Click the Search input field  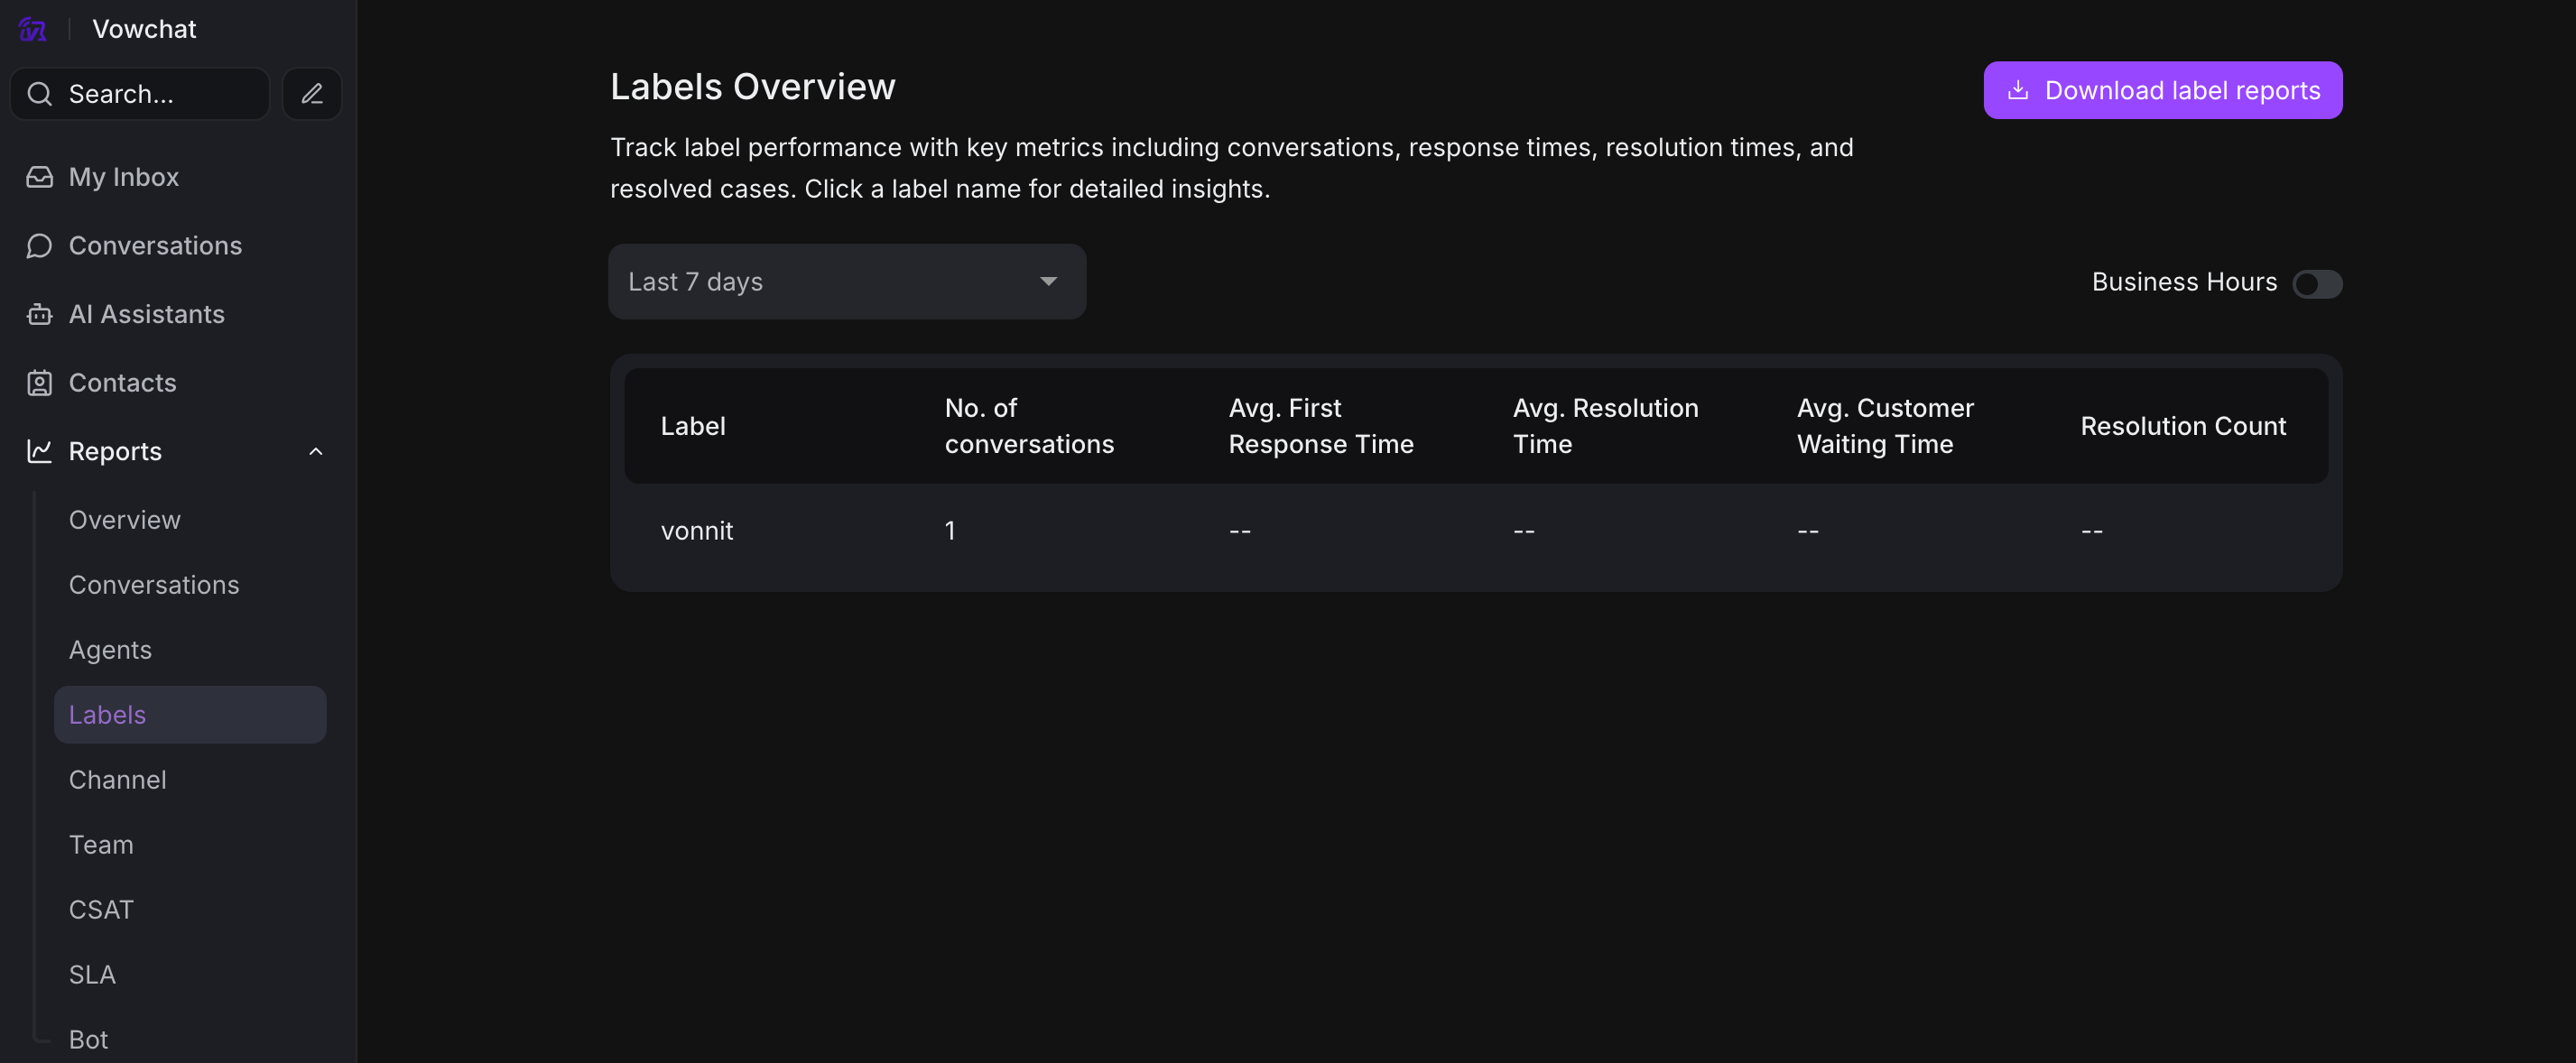160,94
